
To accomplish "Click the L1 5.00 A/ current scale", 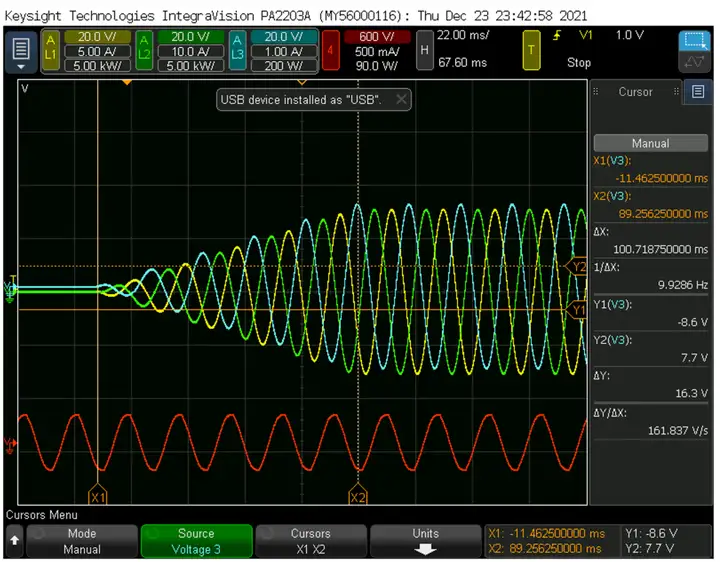I will (97, 51).
